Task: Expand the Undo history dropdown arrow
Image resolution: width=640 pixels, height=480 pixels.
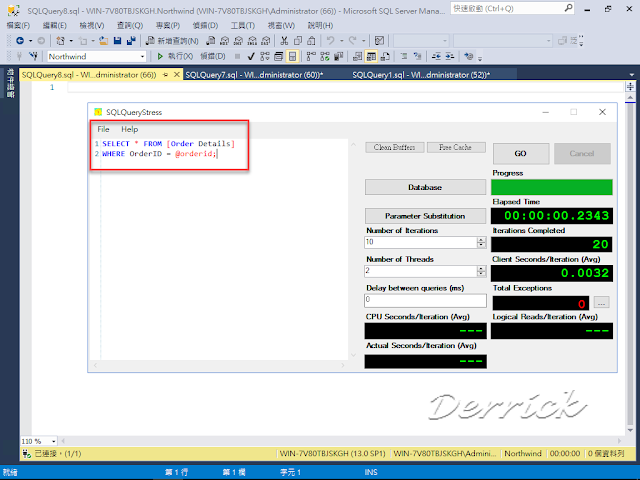Action: [341, 41]
